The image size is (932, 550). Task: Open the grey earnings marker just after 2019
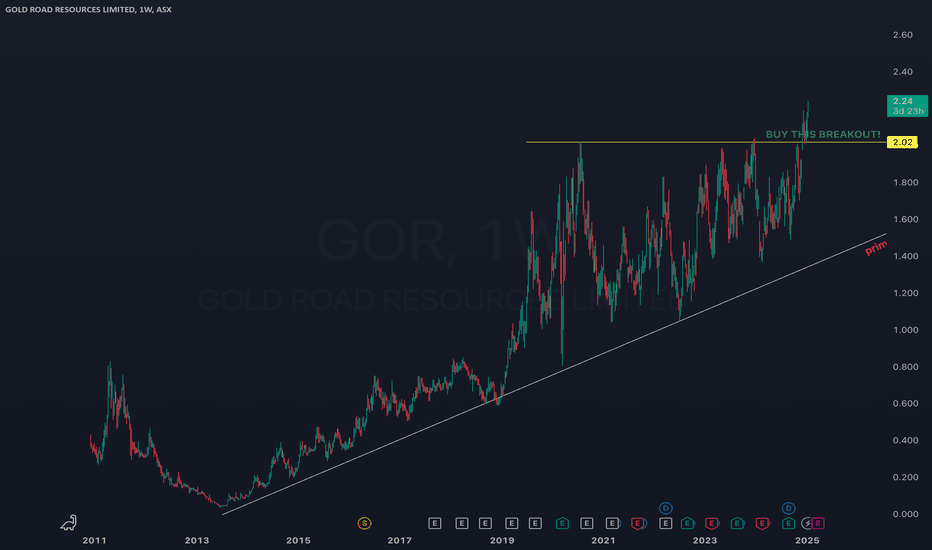pos(511,523)
